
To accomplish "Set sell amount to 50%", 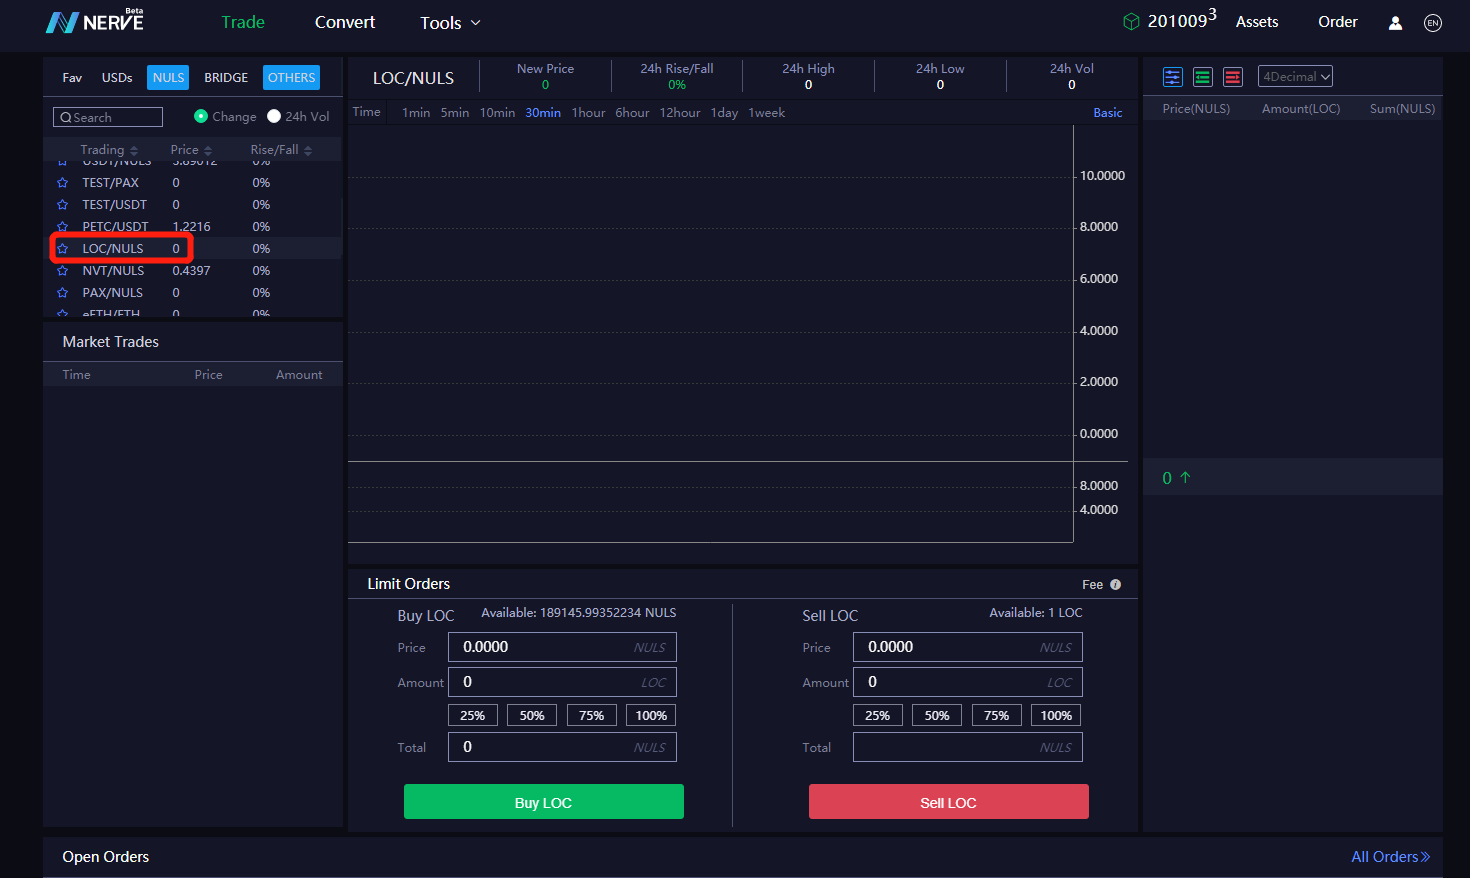I will 937,715.
